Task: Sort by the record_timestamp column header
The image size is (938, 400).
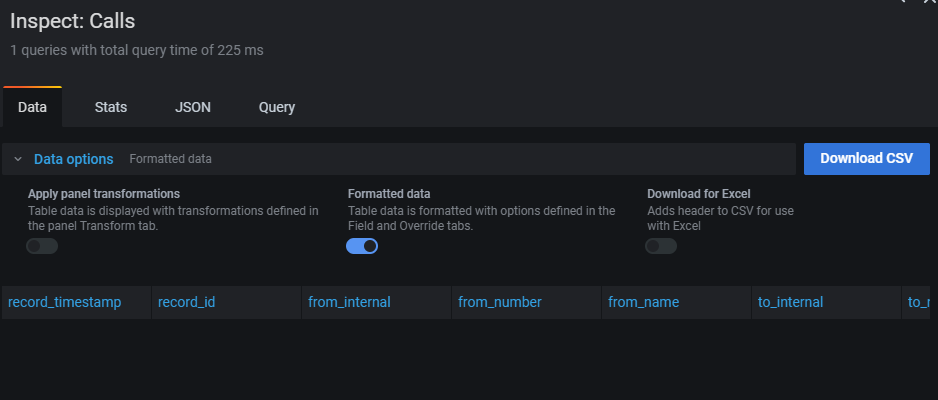Action: click(65, 302)
